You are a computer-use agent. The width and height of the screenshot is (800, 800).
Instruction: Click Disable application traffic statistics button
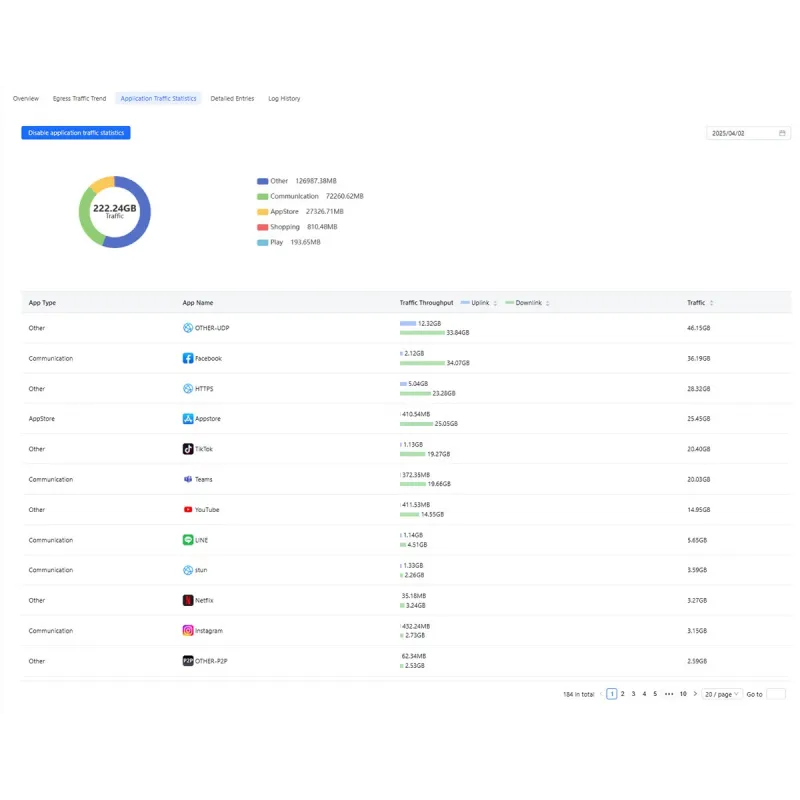click(x=76, y=133)
